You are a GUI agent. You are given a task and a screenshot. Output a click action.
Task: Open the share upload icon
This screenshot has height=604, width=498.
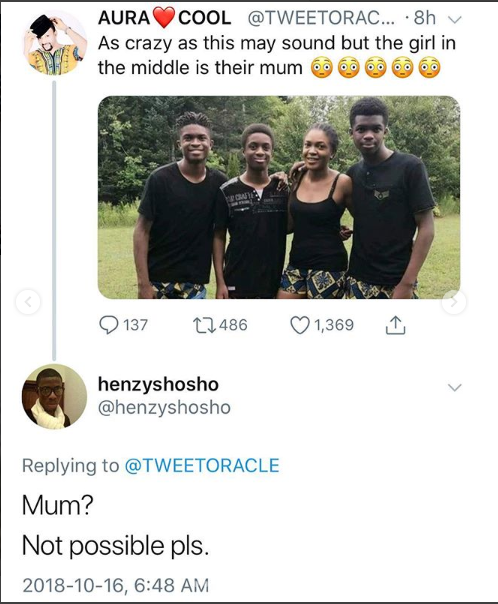point(395,325)
